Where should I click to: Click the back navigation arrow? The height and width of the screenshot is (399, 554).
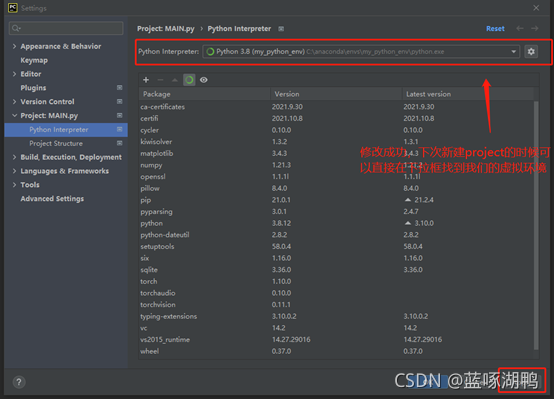[x=520, y=28]
